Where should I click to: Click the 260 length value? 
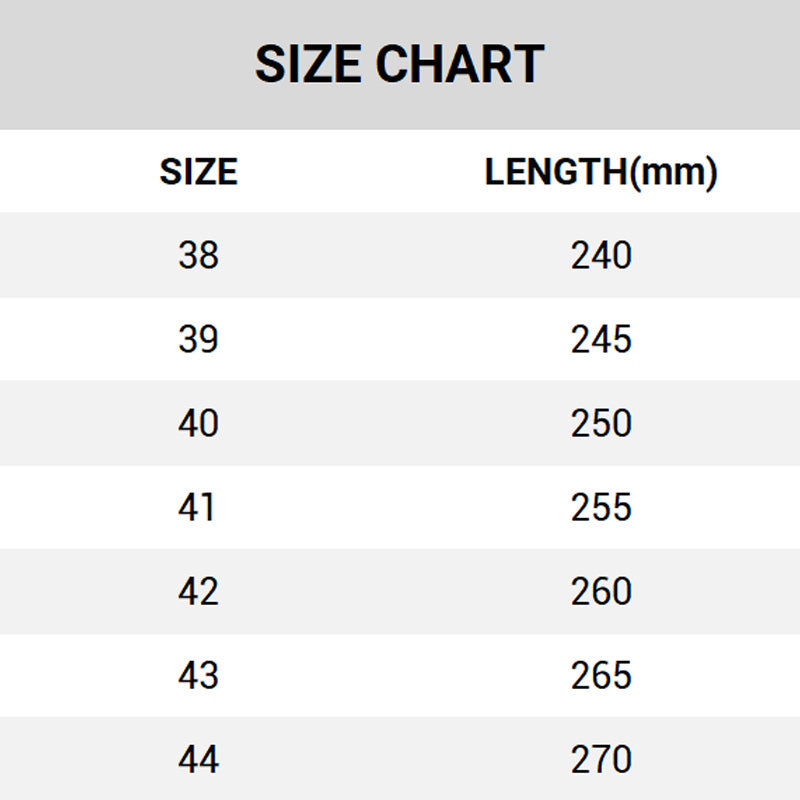click(x=602, y=592)
